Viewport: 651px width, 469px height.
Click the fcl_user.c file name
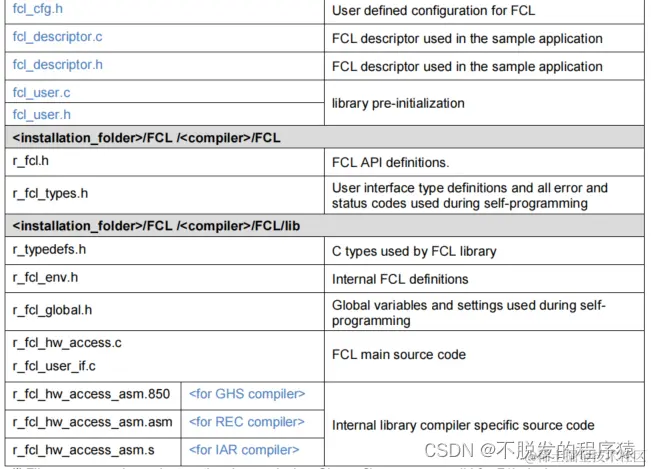(42, 93)
